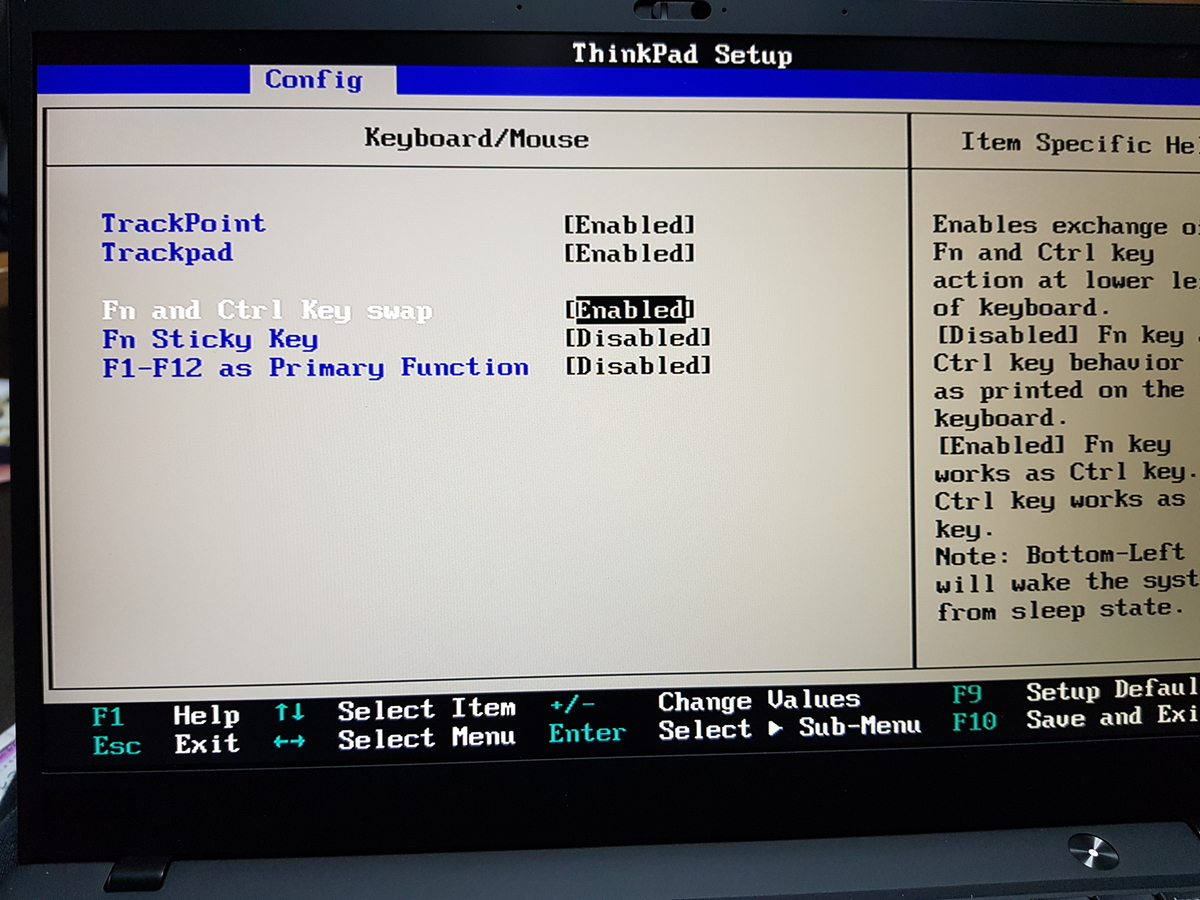Viewport: 1200px width, 900px height.
Task: Toggle the TrackPoint [Enabled] value
Action: click(x=629, y=225)
